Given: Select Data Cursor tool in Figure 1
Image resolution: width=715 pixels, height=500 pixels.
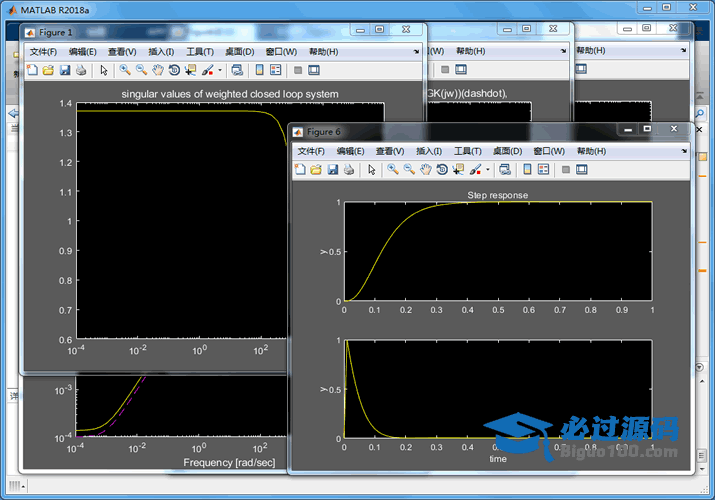Looking at the screenshot, I should [191, 70].
